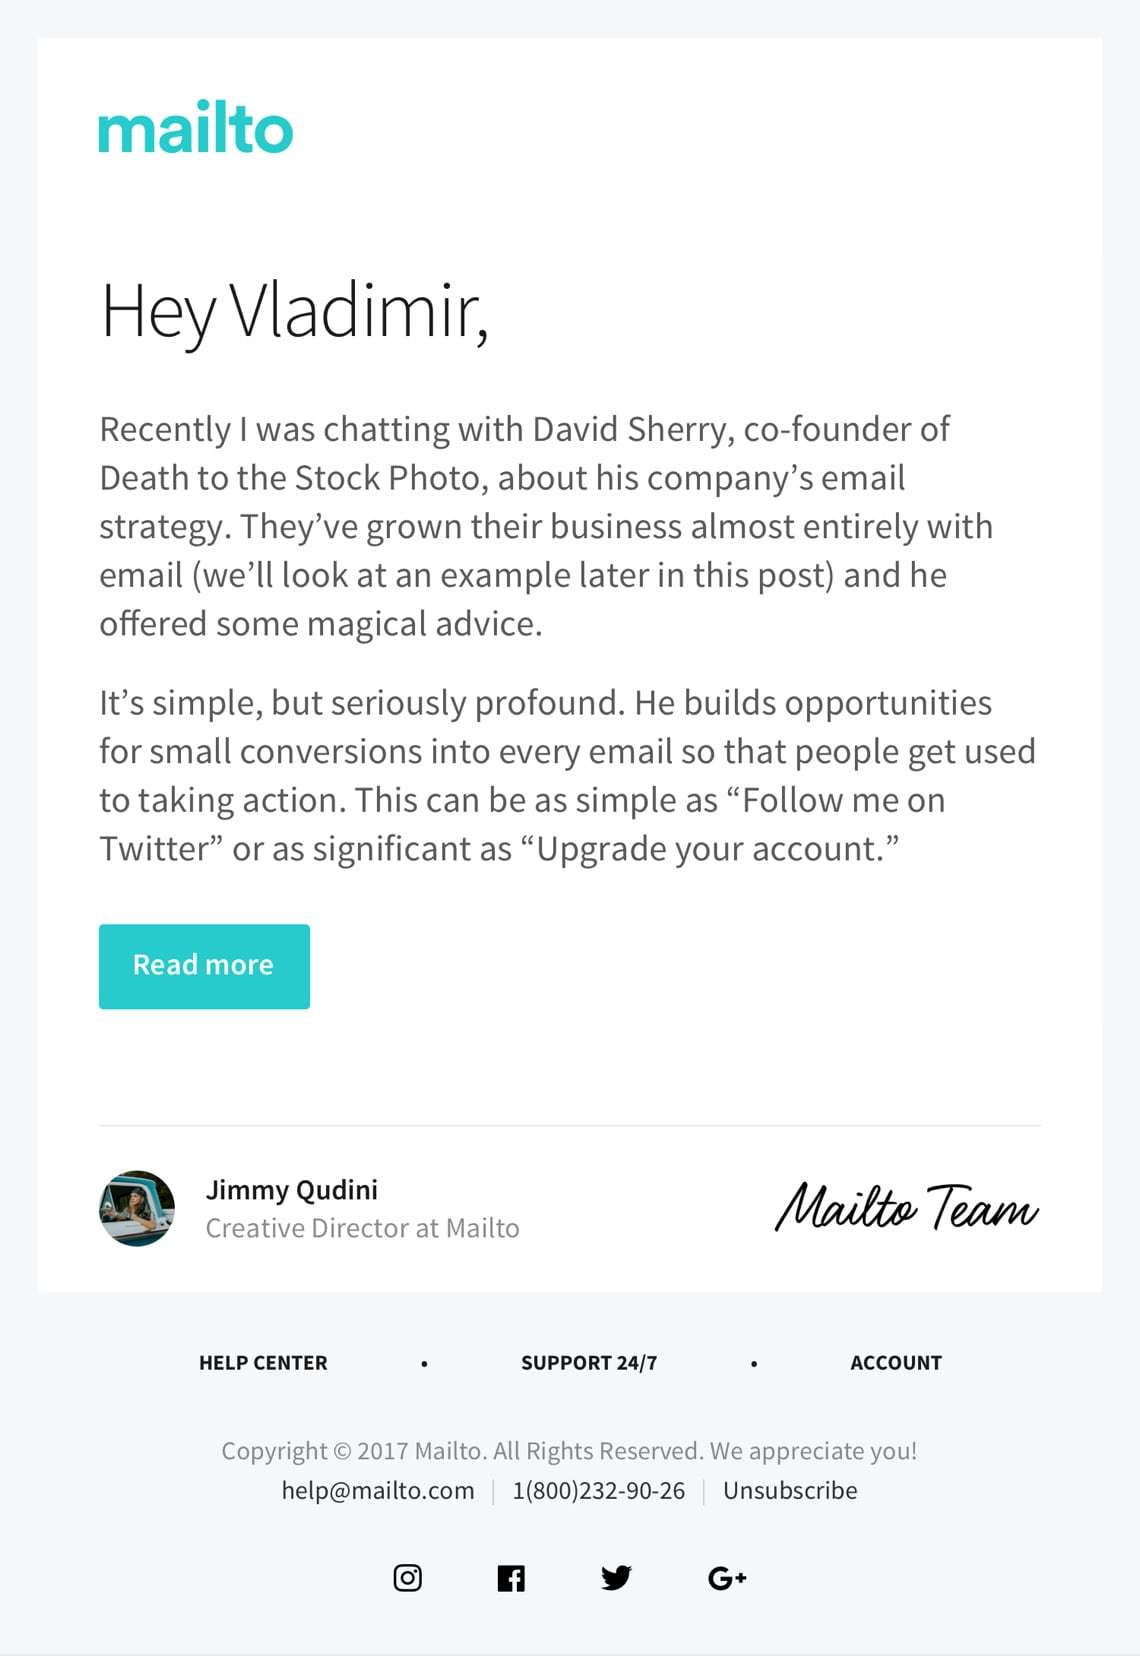1140x1656 pixels.
Task: Click the Hey Vladimir greeting heading
Action: pyautogui.click(x=295, y=311)
